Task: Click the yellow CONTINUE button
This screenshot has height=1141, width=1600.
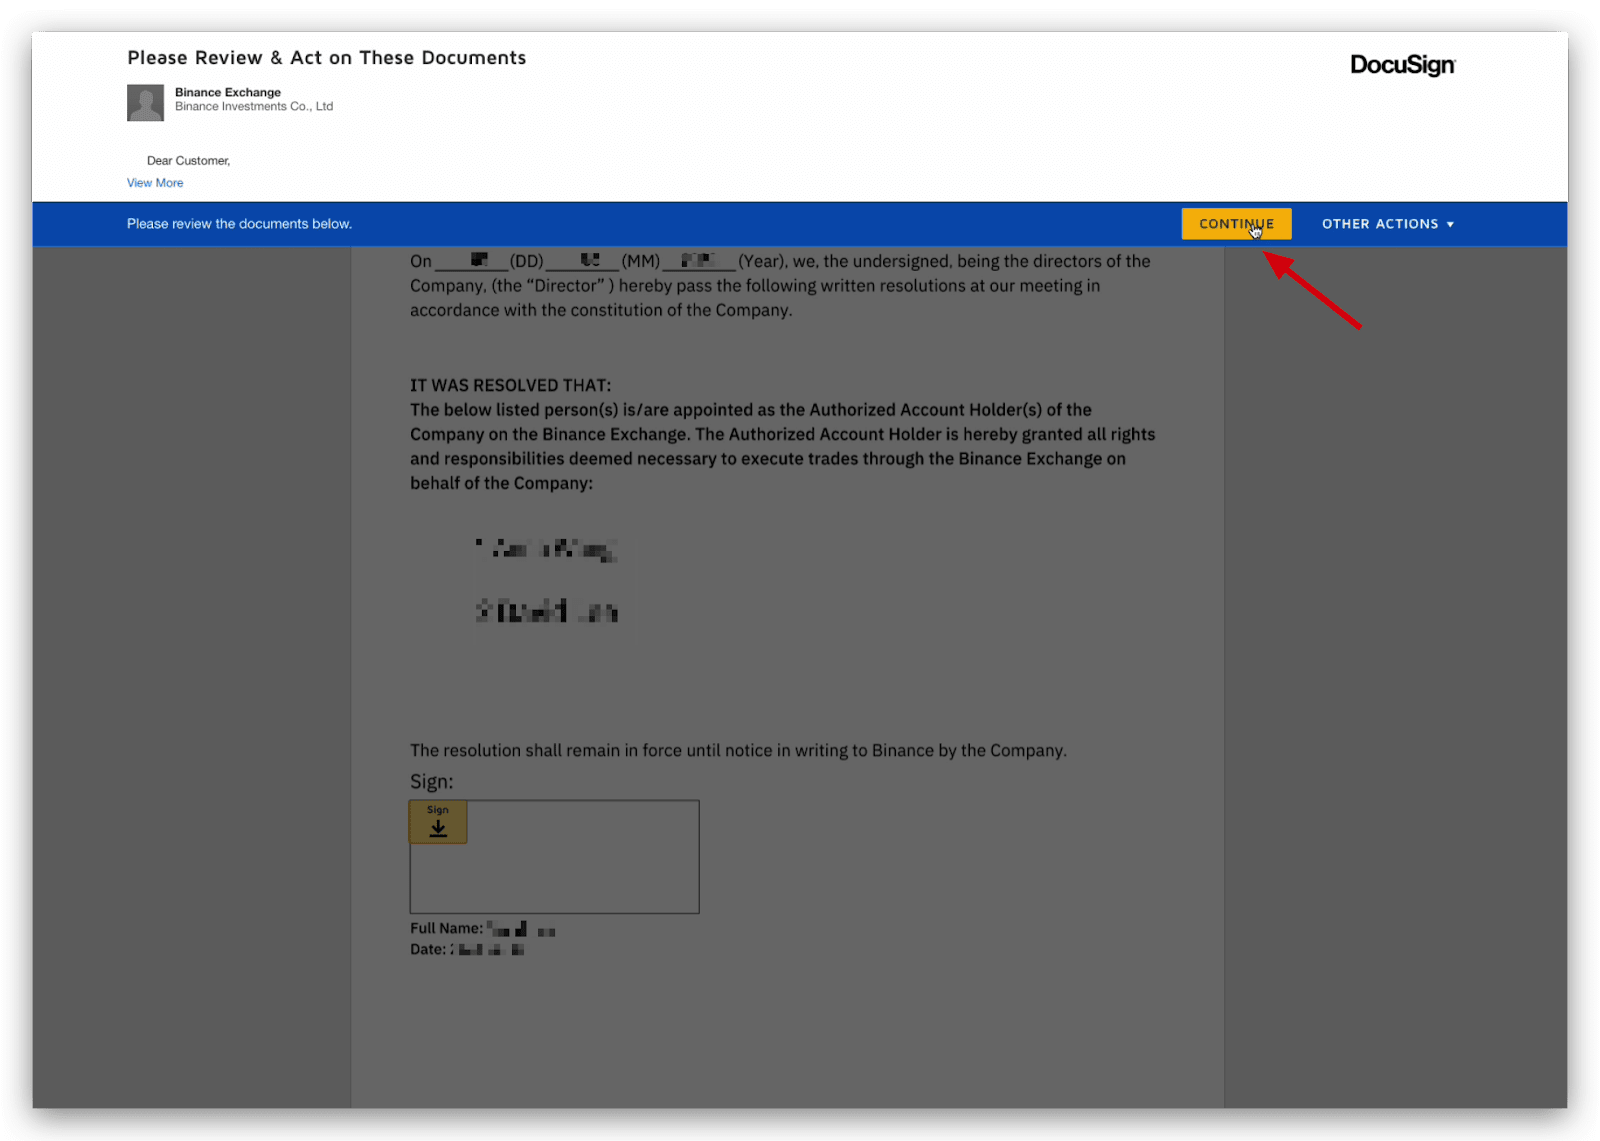Action: tap(1235, 224)
